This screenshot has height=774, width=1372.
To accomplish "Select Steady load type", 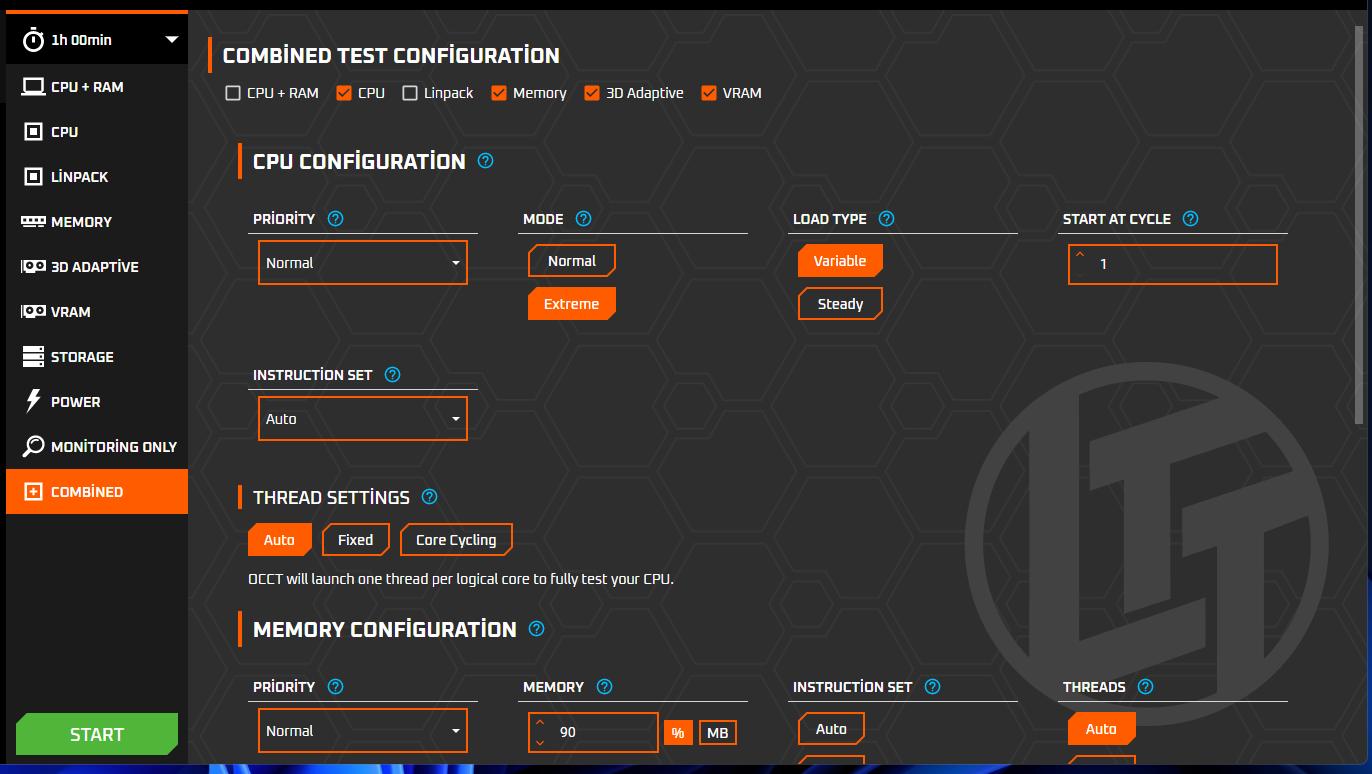I will (x=840, y=304).
